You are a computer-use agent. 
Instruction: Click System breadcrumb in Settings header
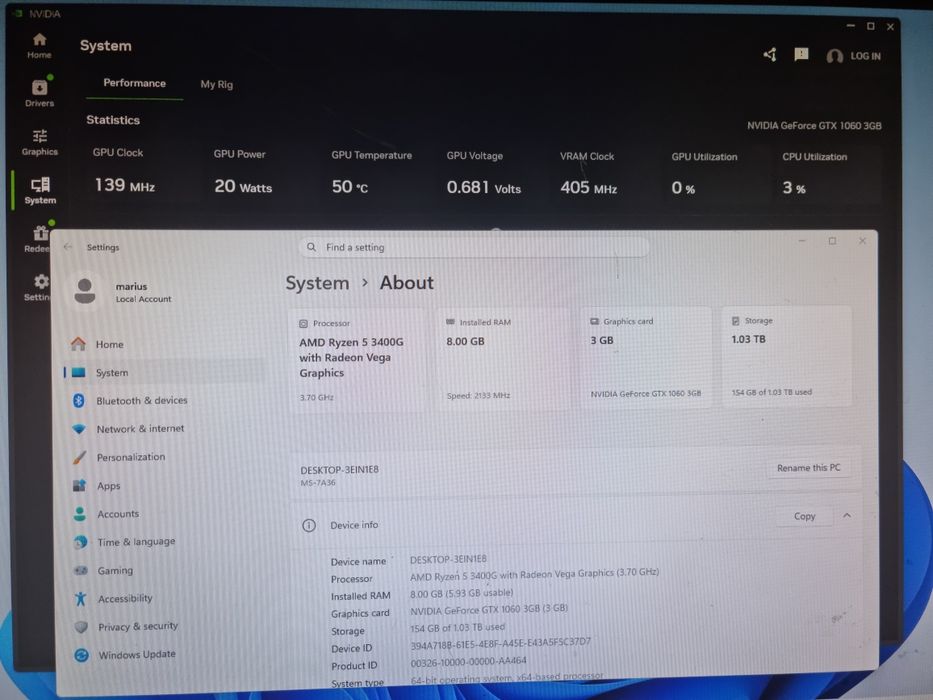[317, 283]
